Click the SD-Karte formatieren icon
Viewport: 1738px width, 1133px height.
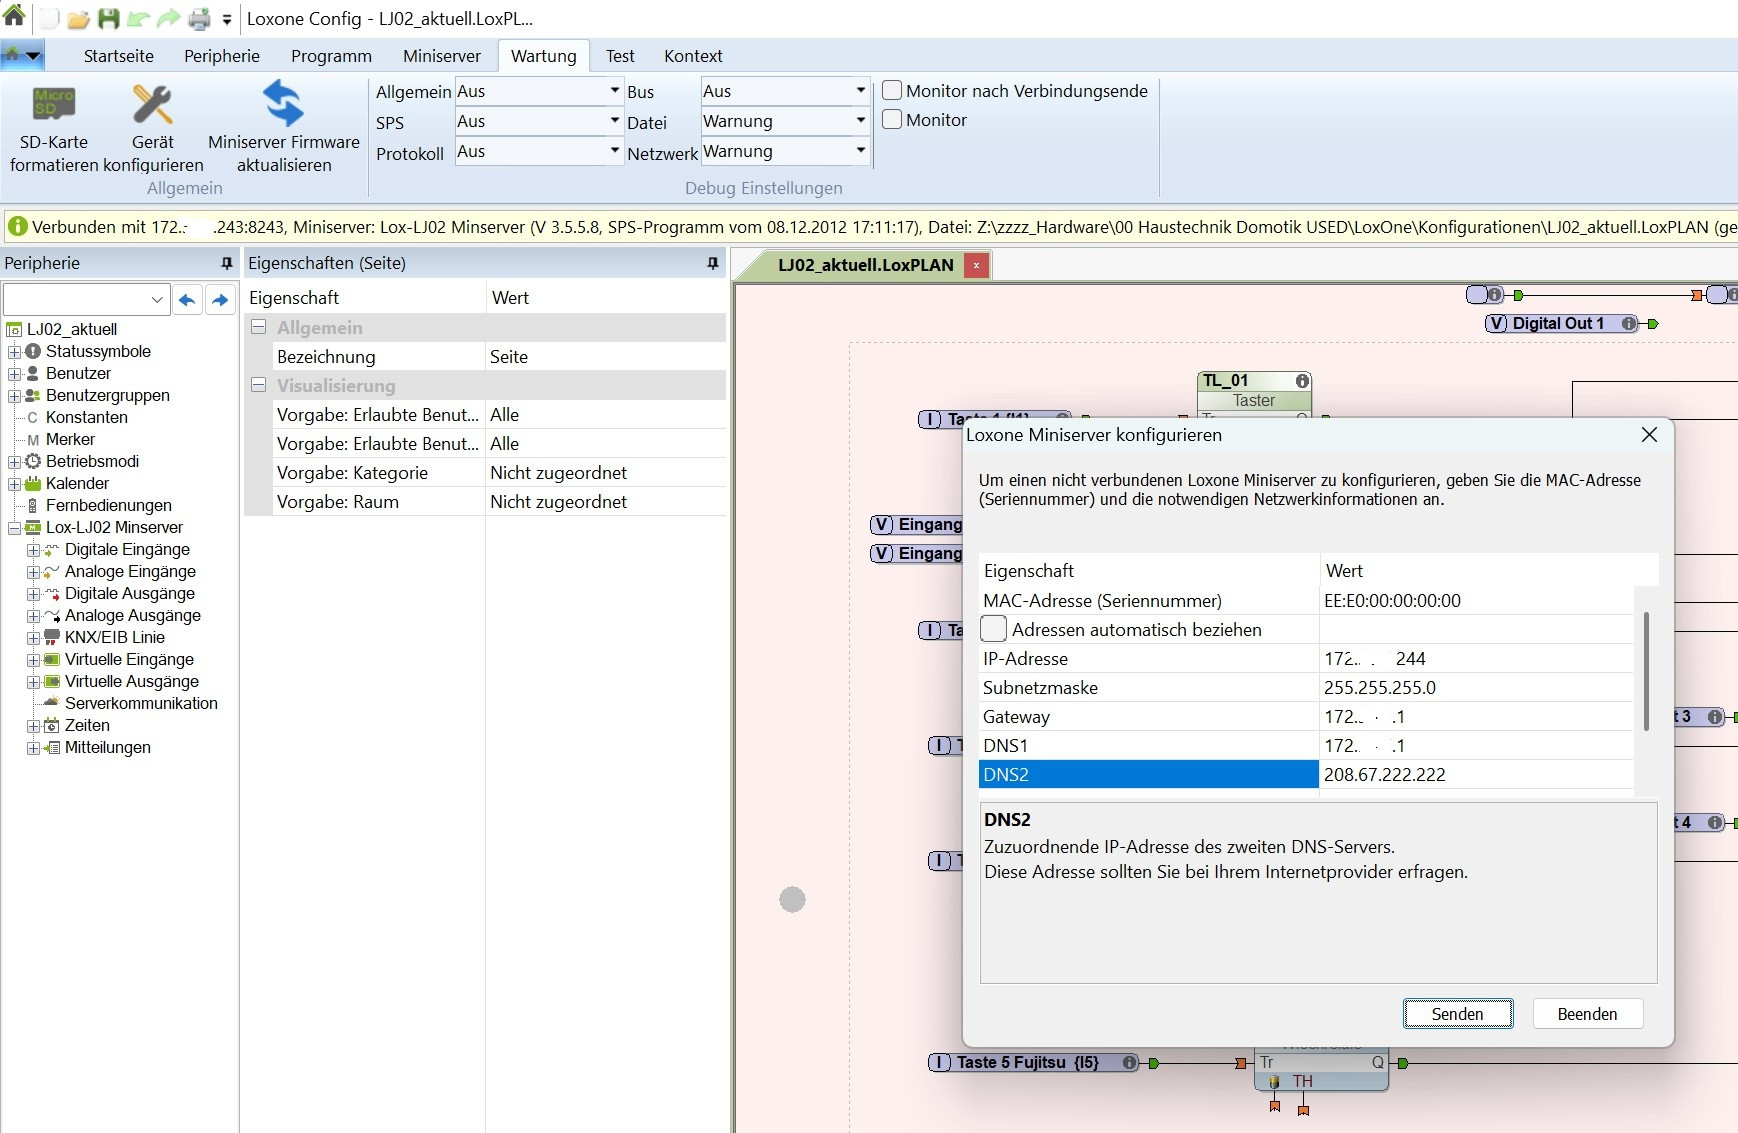(54, 104)
